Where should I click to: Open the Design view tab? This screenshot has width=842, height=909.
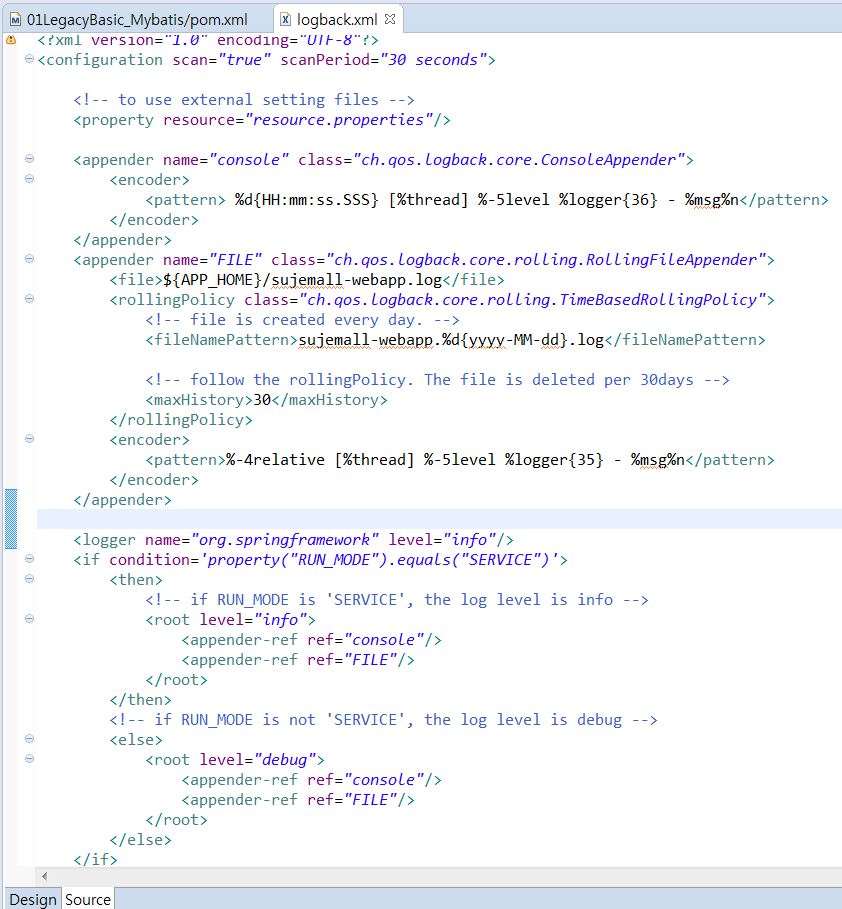point(32,899)
